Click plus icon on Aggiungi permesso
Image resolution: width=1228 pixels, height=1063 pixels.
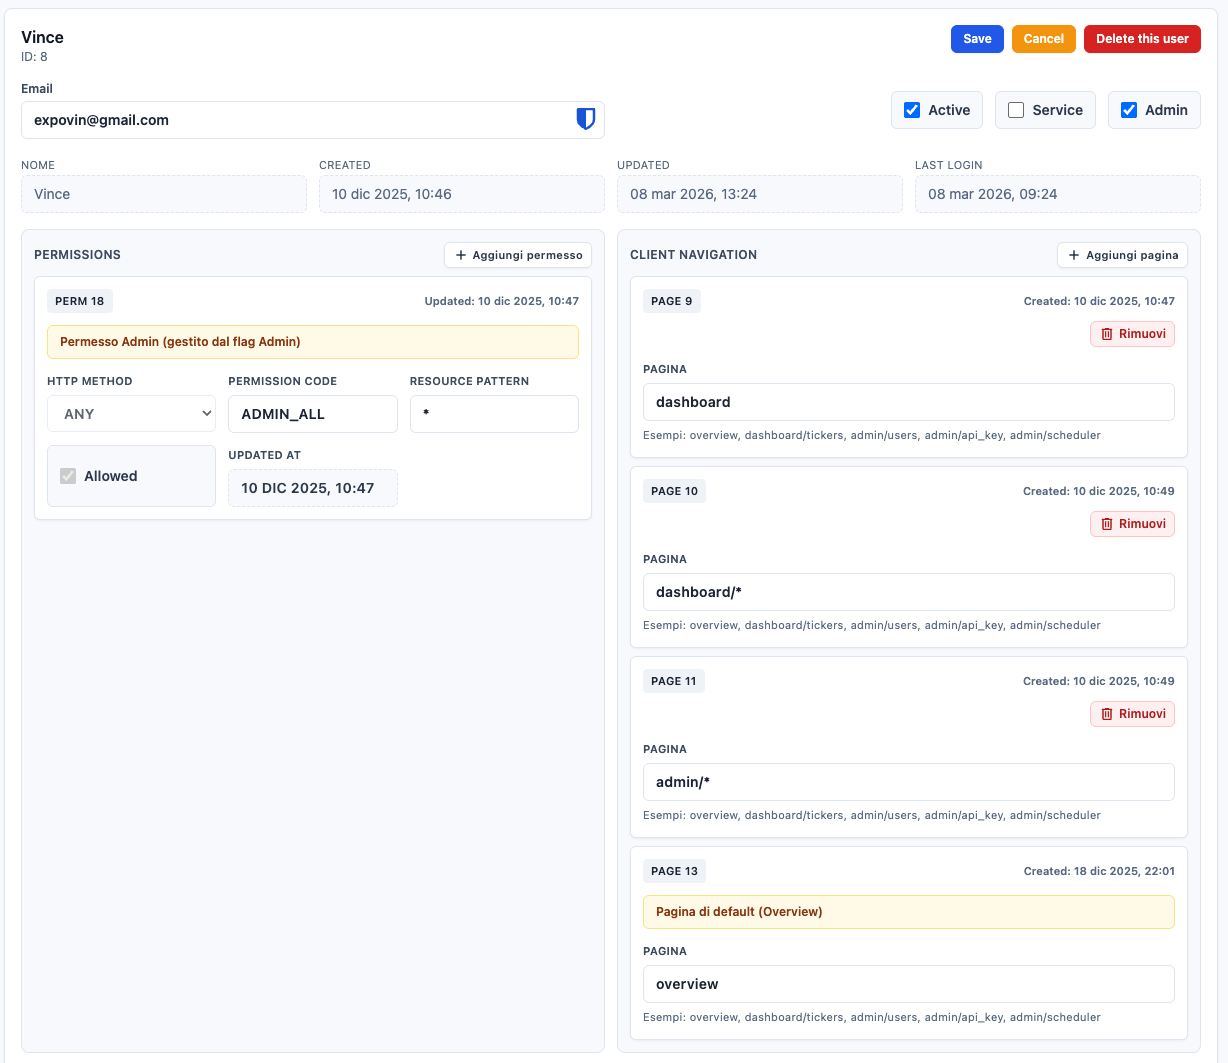461,255
